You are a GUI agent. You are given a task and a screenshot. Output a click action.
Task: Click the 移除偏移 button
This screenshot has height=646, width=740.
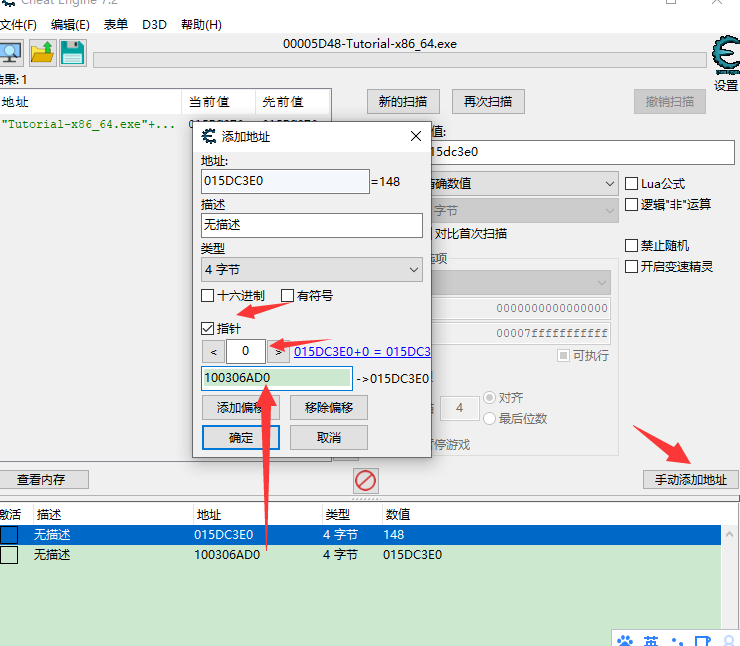click(328, 407)
